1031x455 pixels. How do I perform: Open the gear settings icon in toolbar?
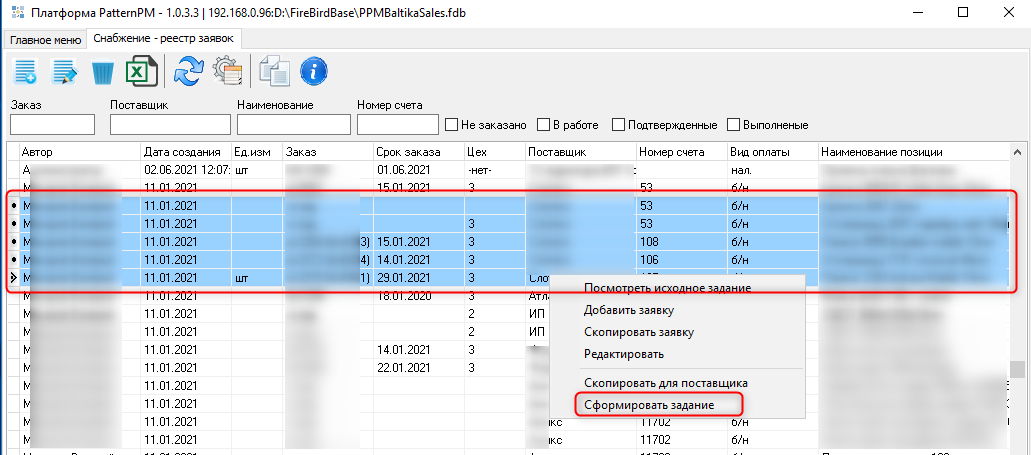pos(229,72)
